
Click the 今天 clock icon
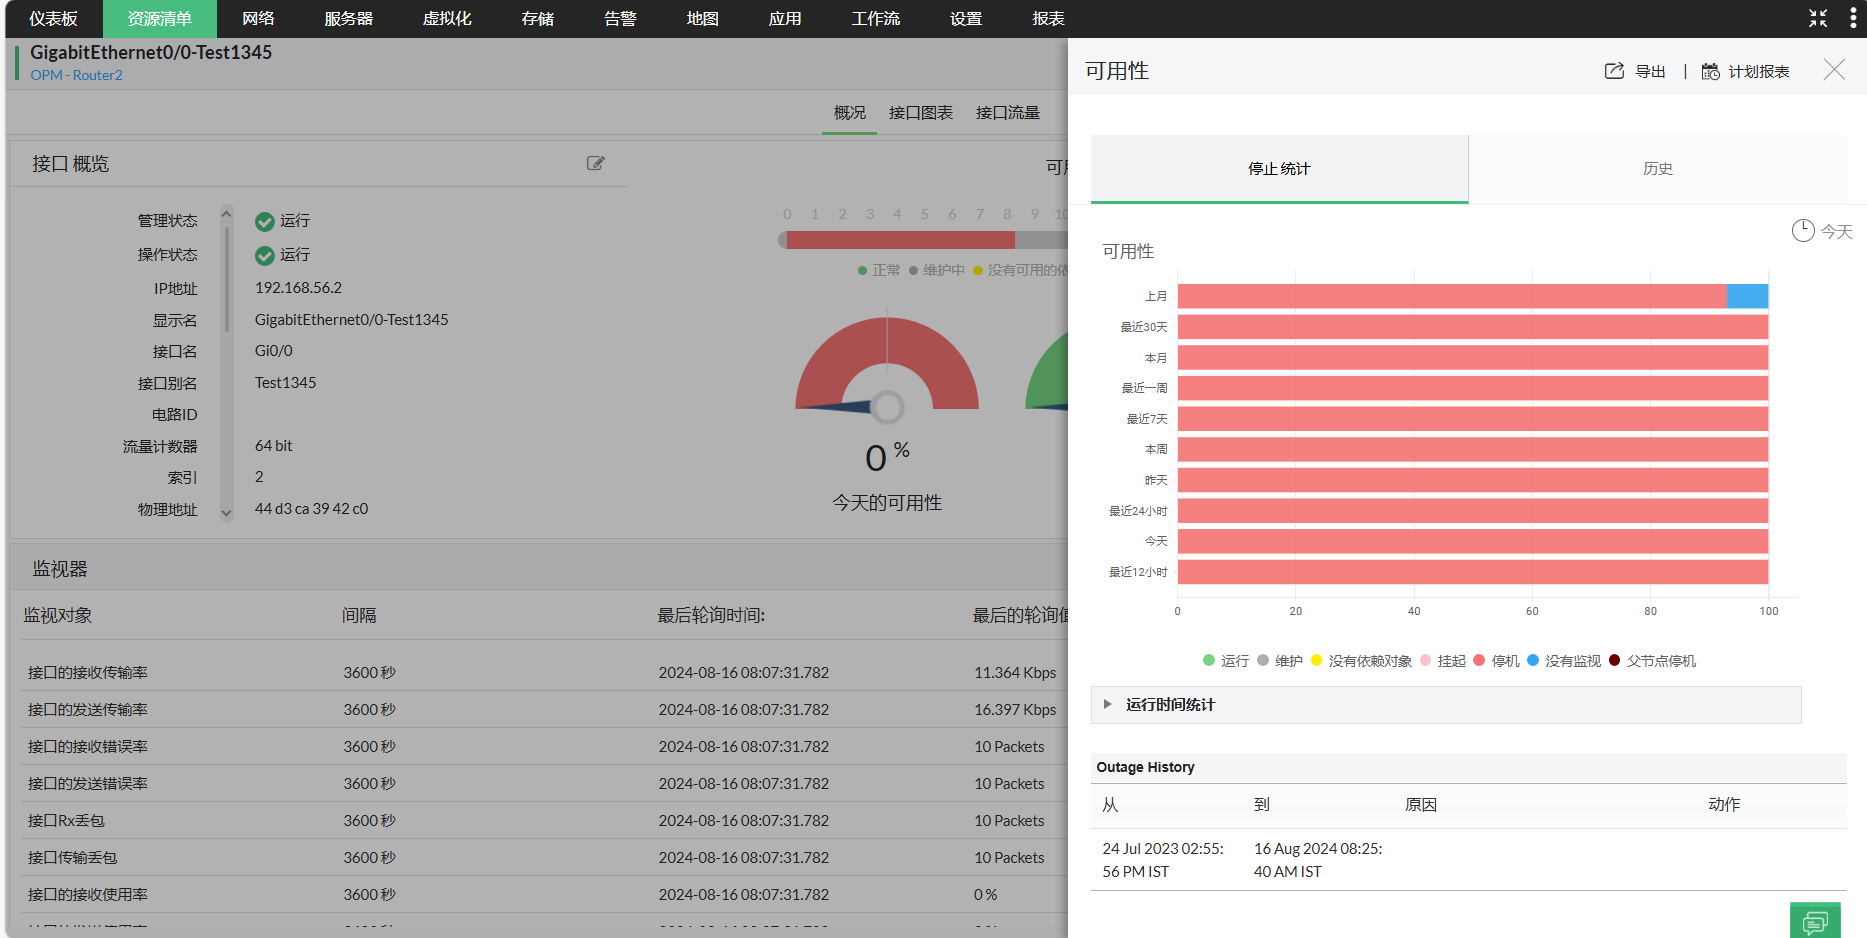(x=1803, y=231)
